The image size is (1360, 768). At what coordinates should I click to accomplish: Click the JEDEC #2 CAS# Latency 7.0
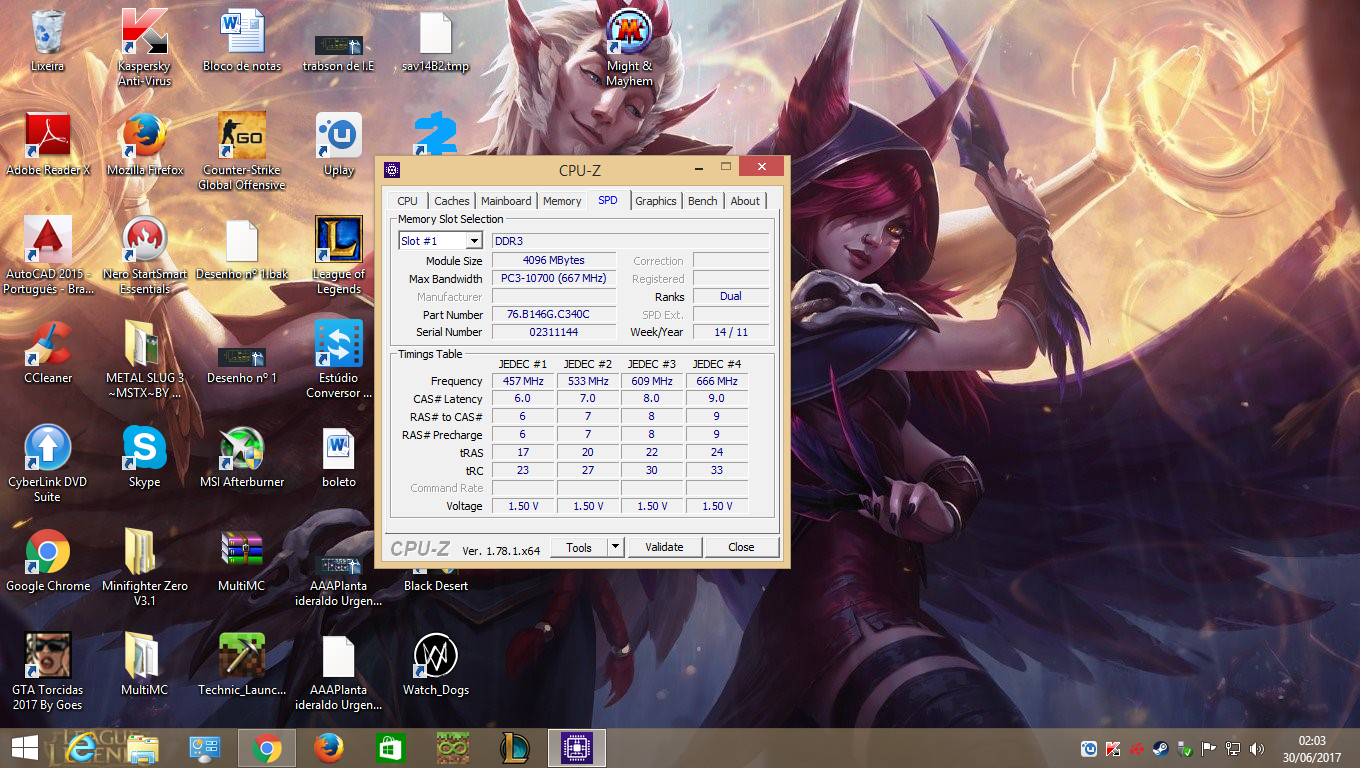[x=588, y=398]
